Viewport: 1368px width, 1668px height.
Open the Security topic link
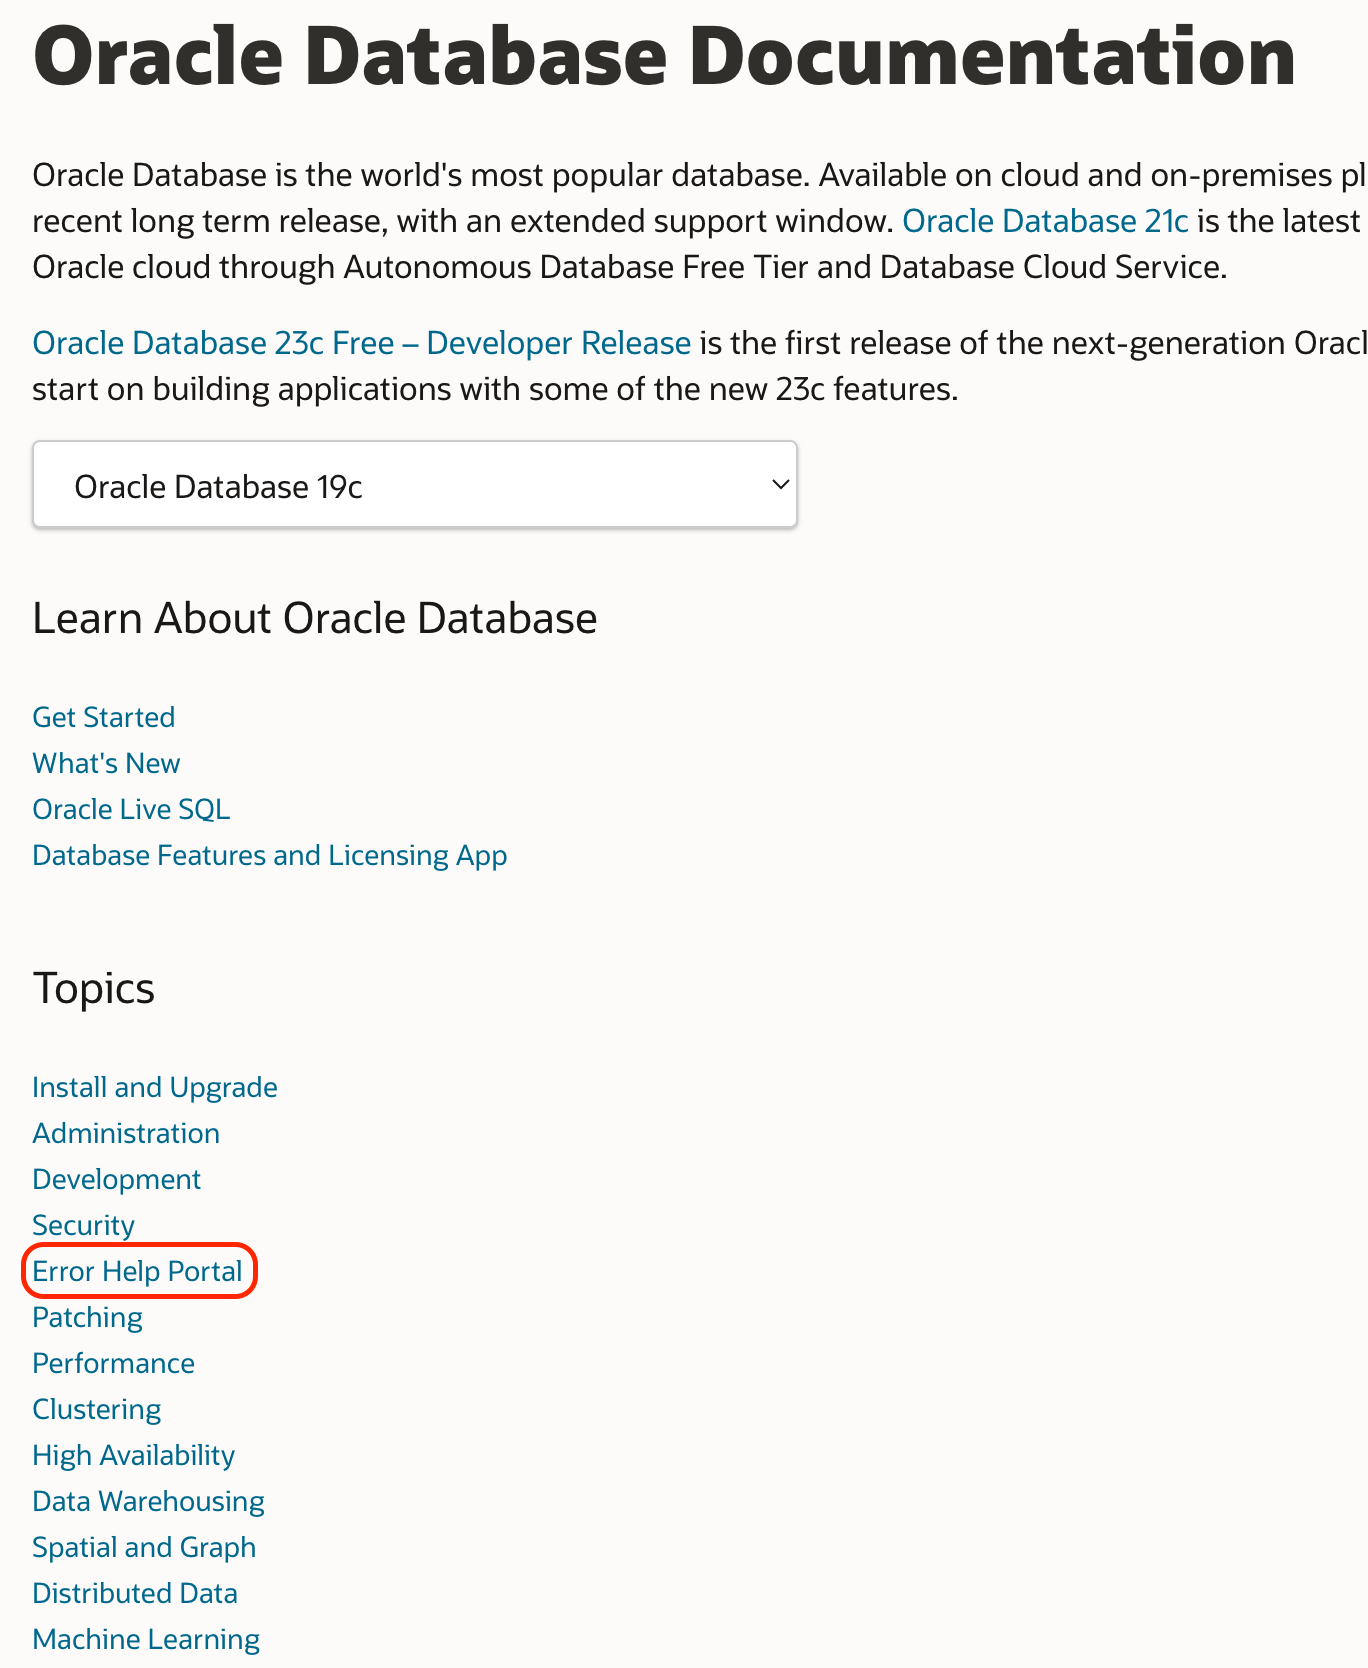tap(83, 1225)
